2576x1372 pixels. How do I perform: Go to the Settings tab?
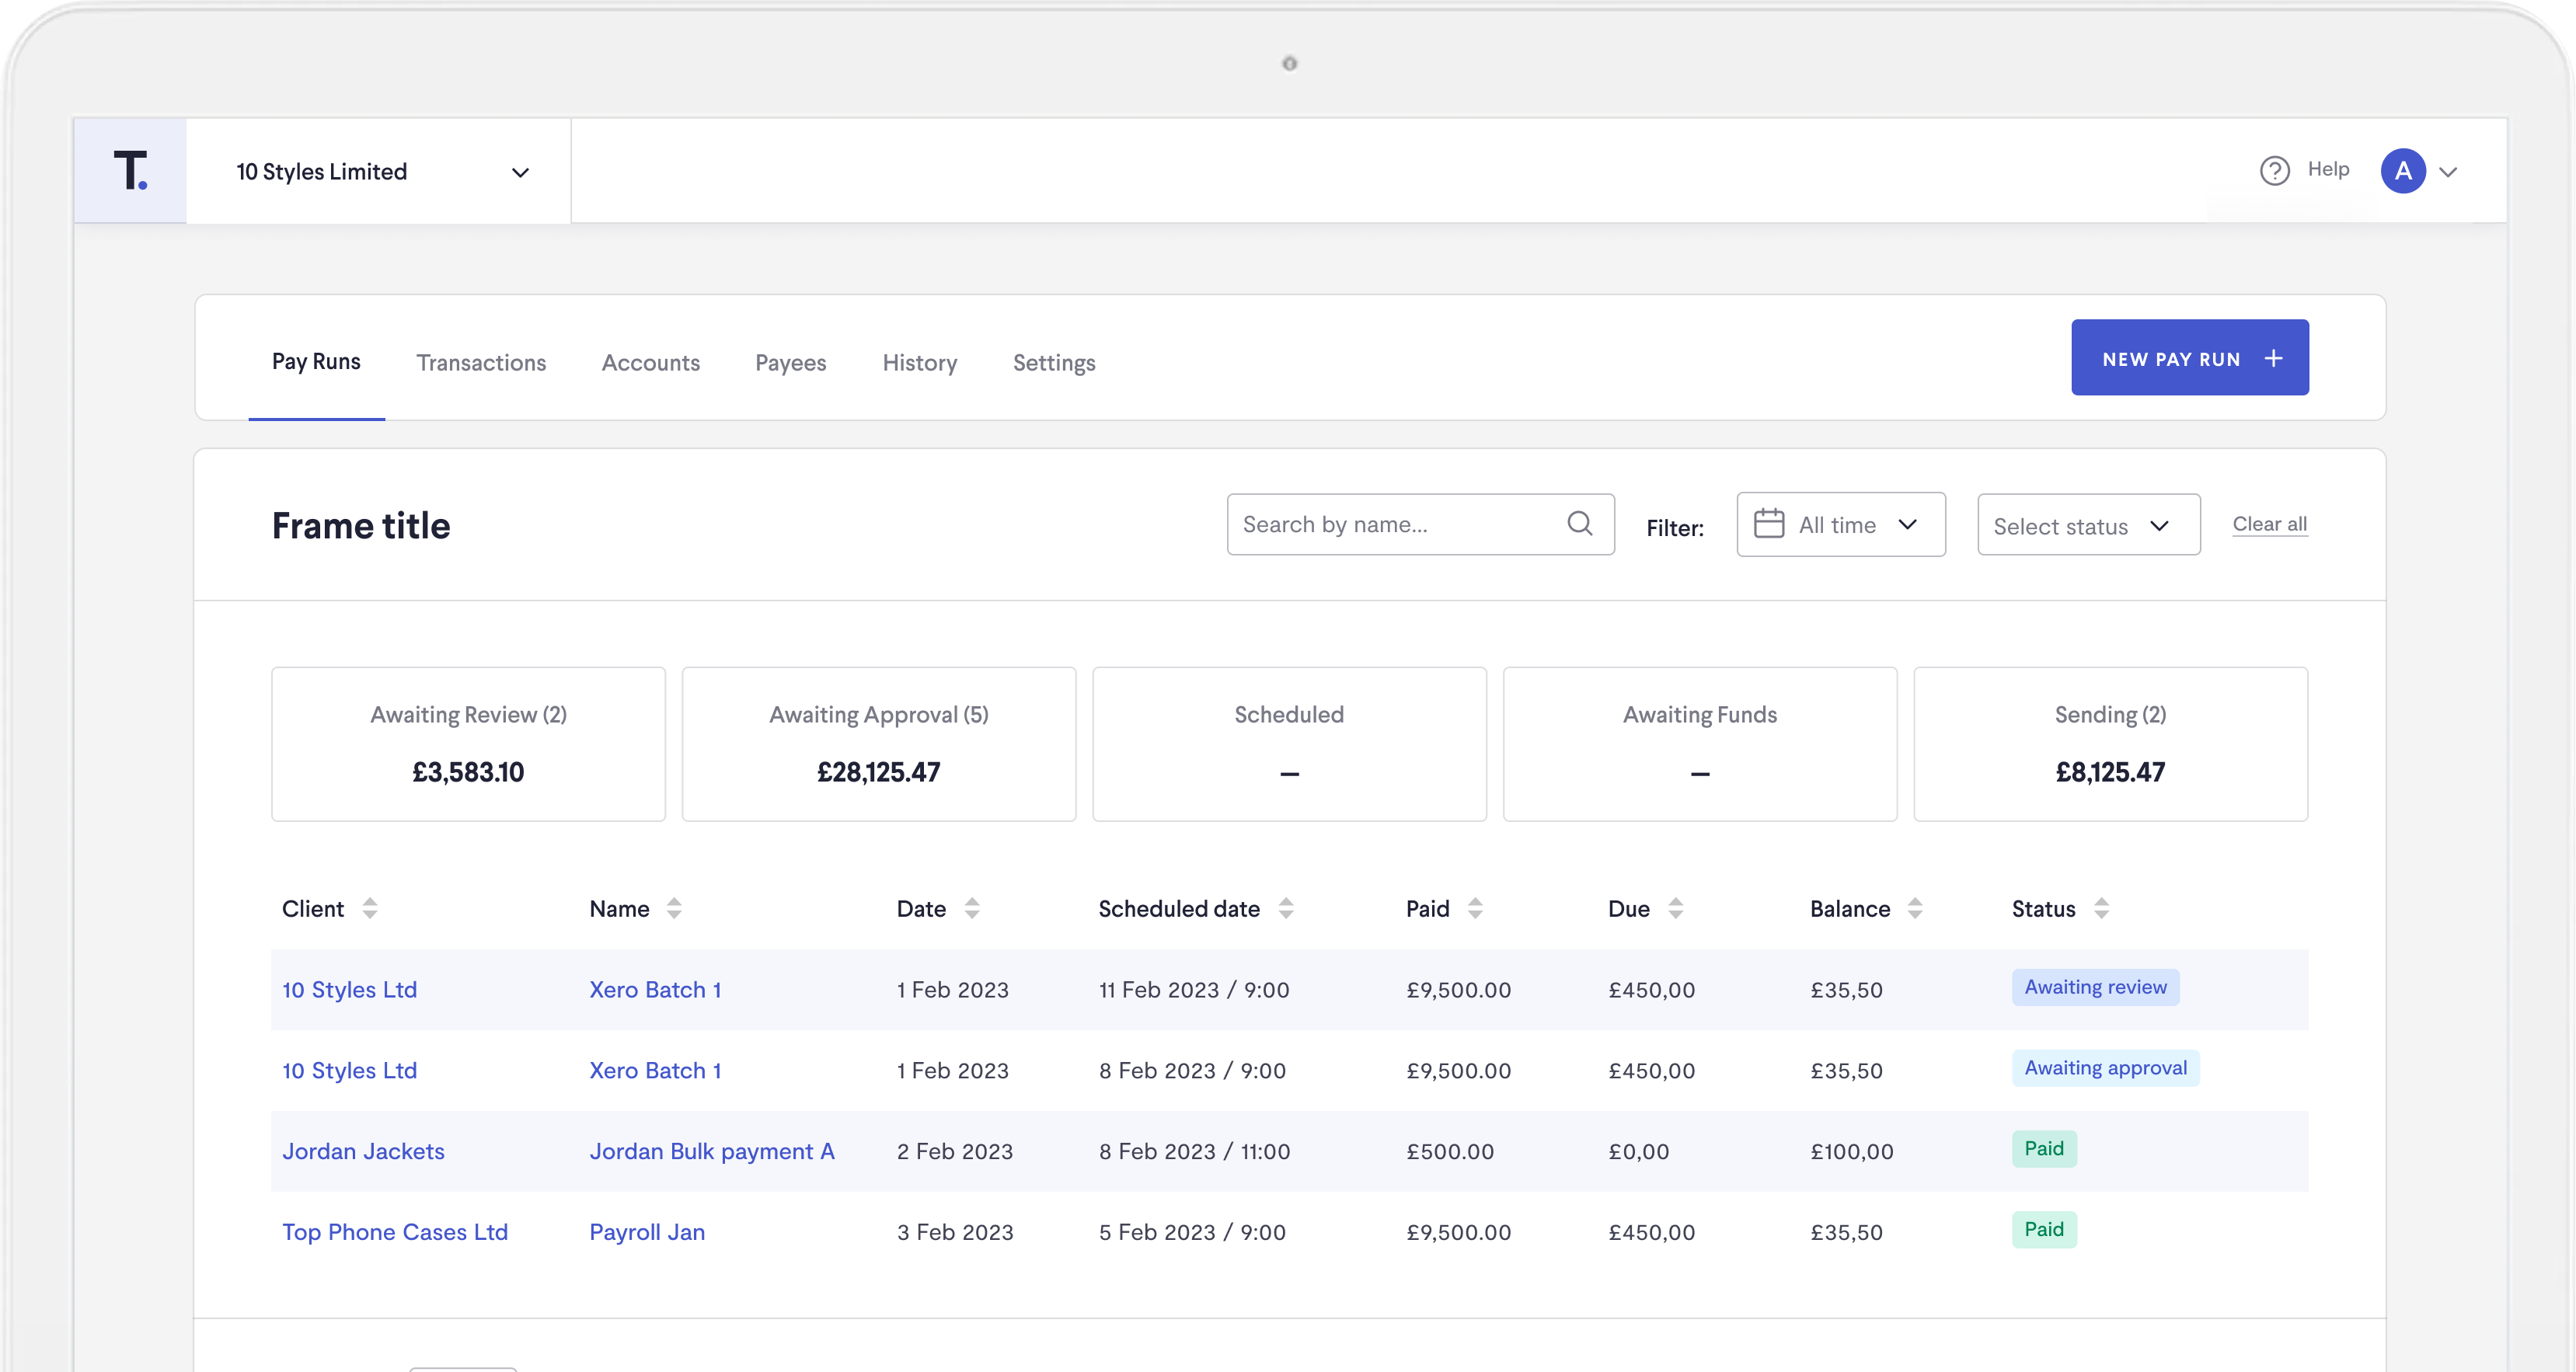pos(1053,363)
